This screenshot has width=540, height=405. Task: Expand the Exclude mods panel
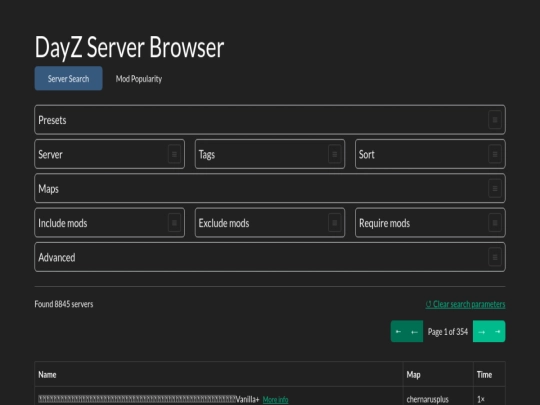(x=270, y=223)
